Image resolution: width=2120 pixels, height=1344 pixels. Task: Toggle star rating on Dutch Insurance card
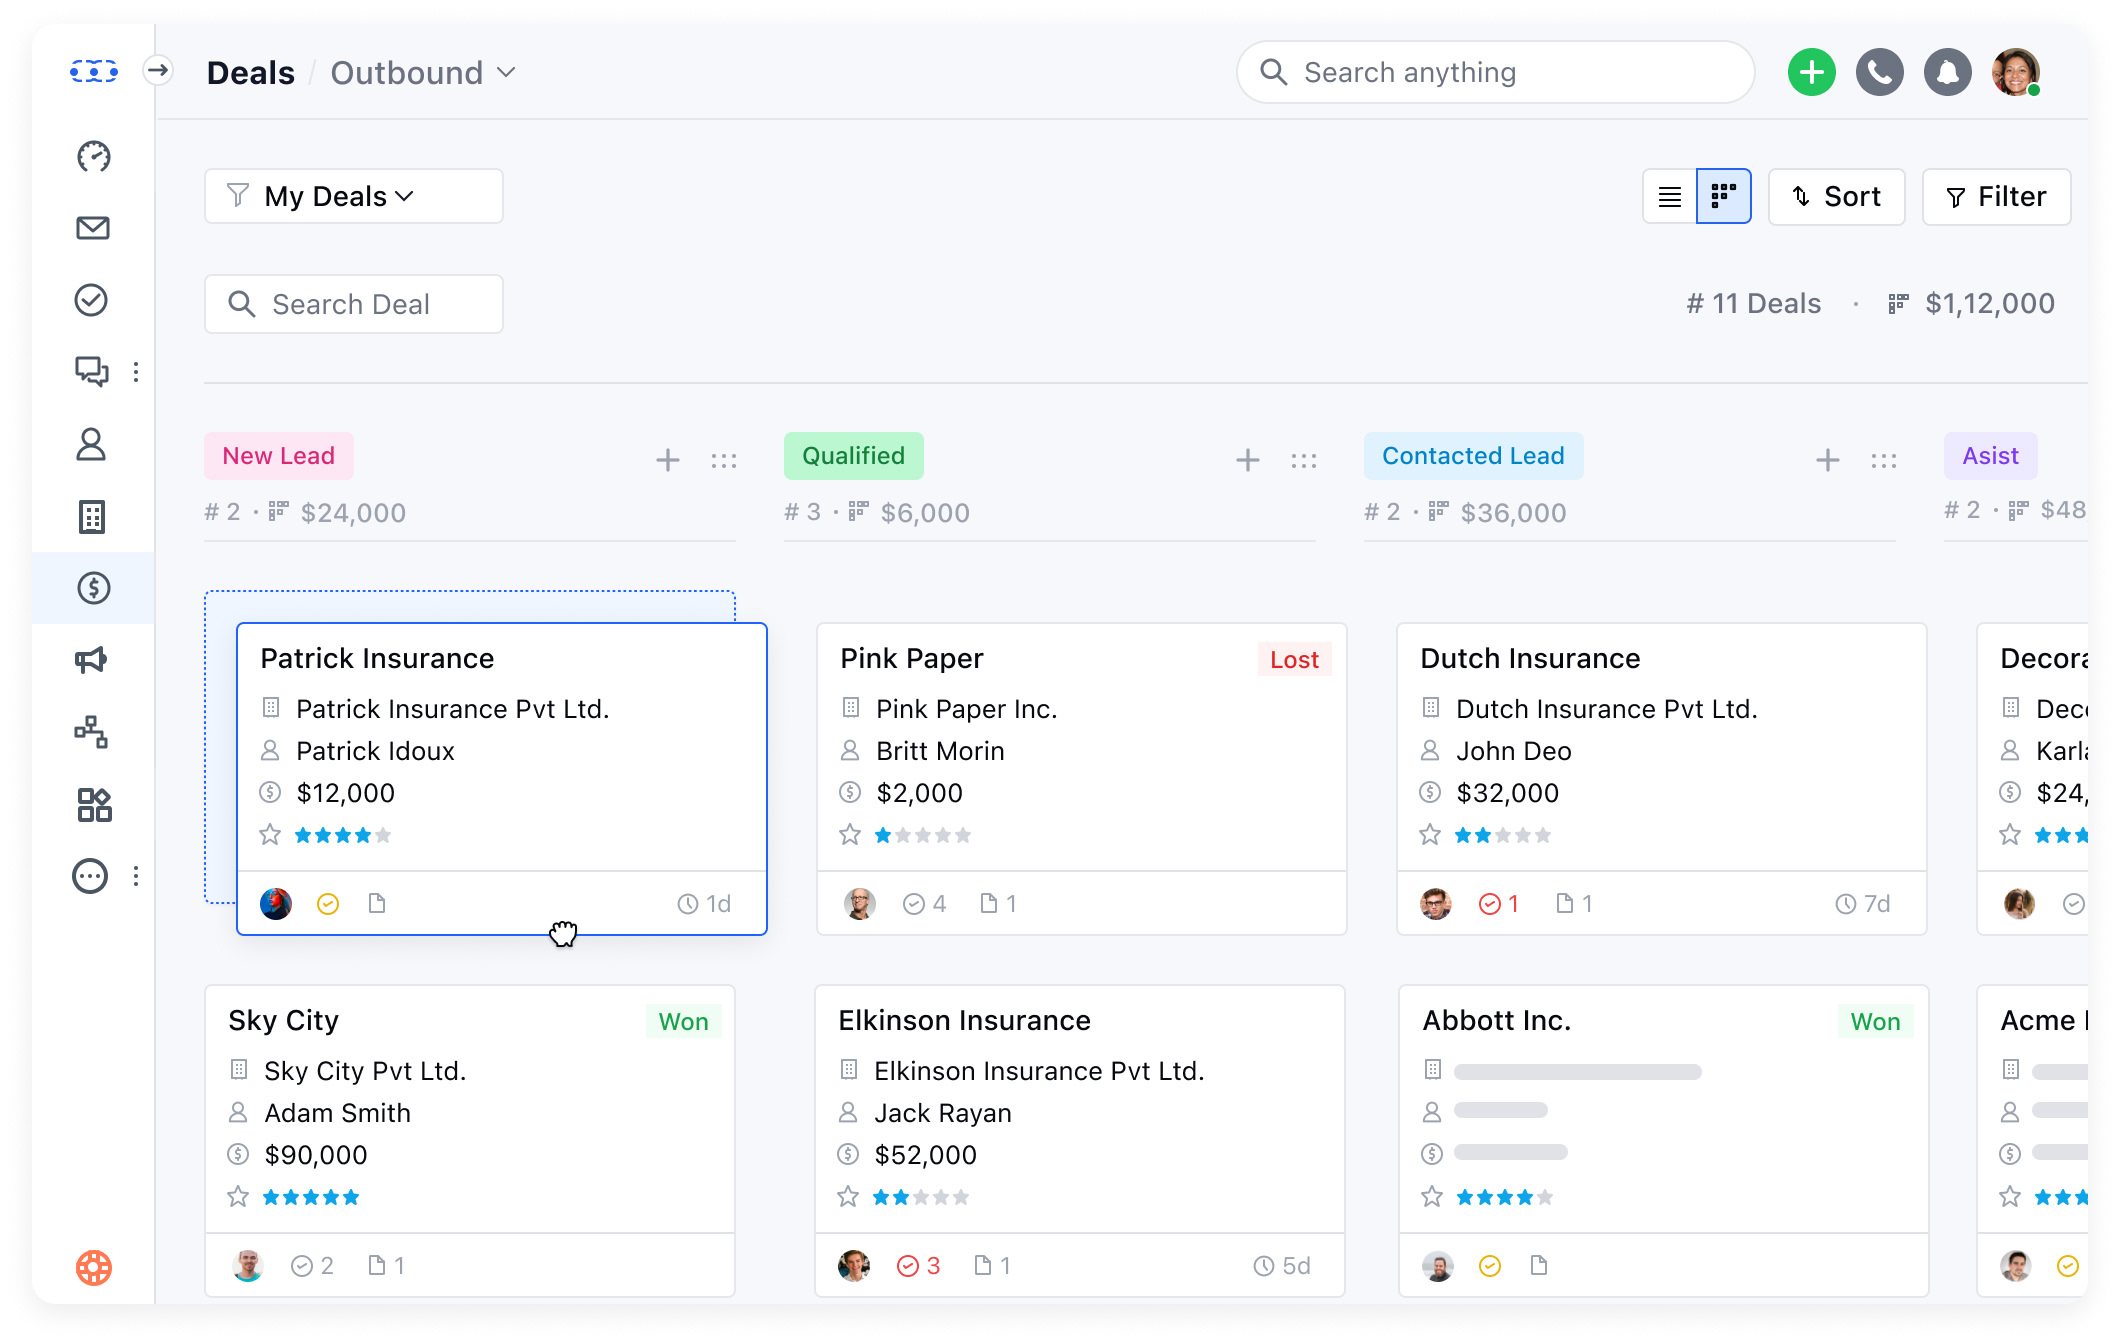tap(1429, 834)
